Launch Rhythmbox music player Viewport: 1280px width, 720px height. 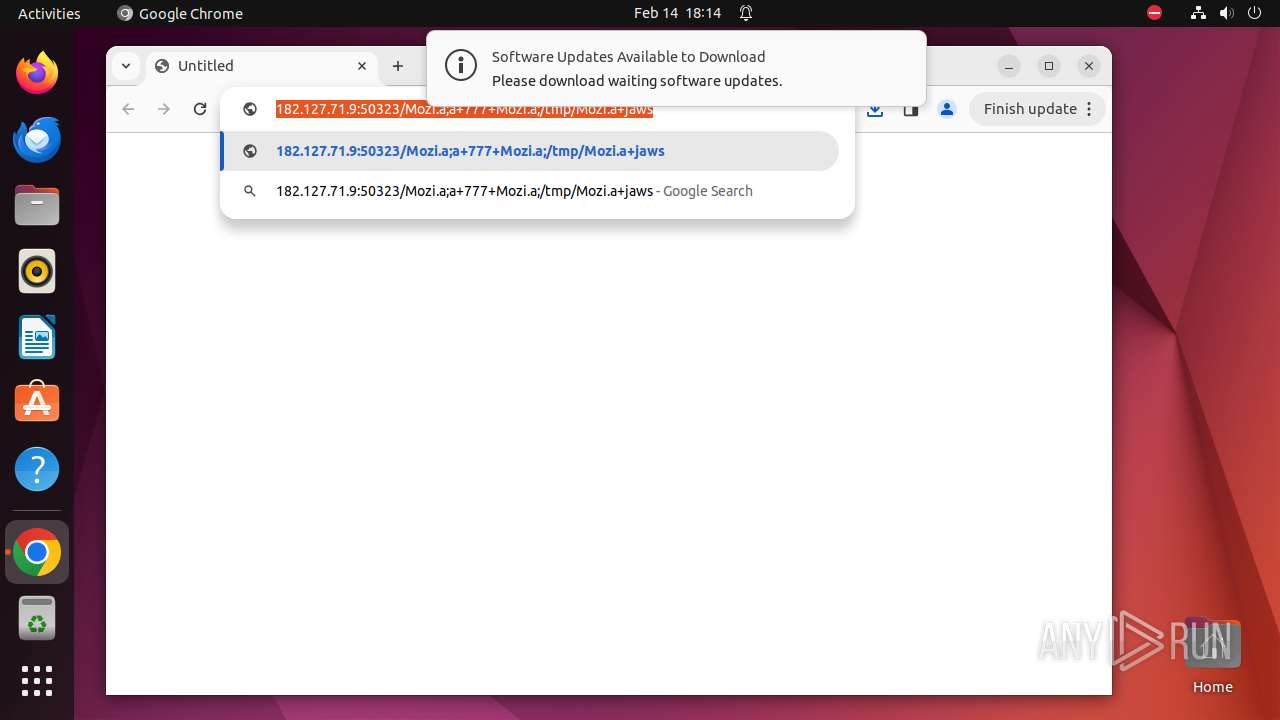tap(37, 271)
